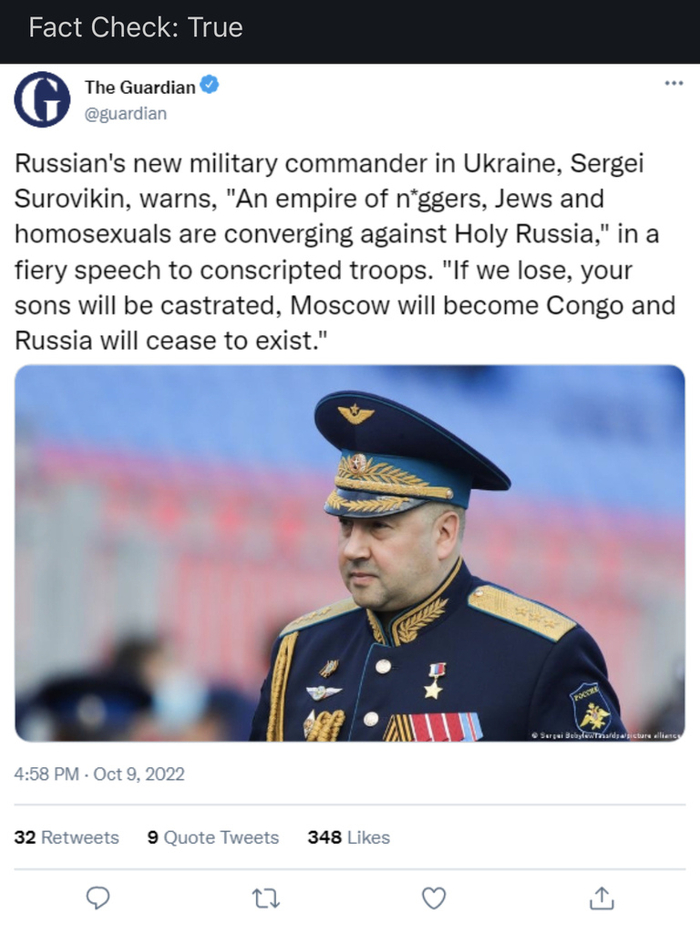Click the "Russia will cease to exist" line
700x933 pixels.
(x=172, y=340)
